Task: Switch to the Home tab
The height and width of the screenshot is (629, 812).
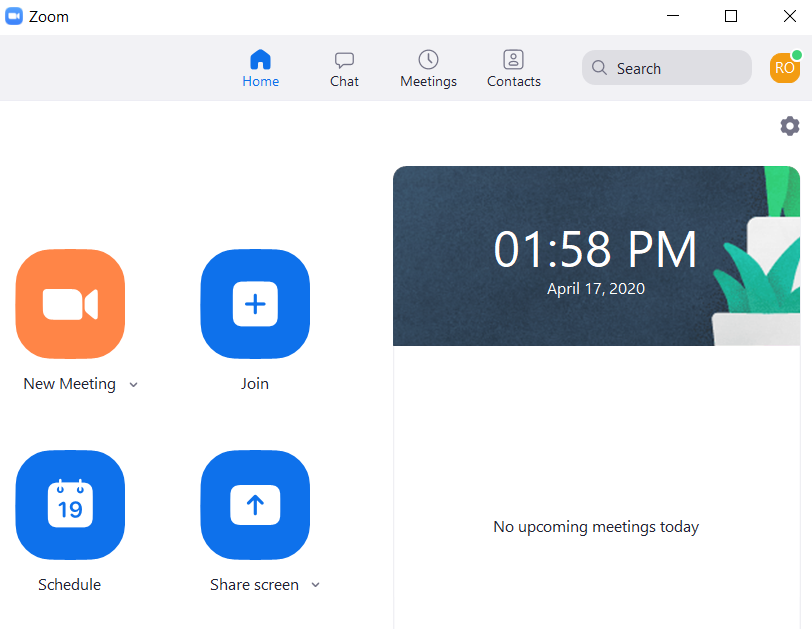Action: point(260,68)
